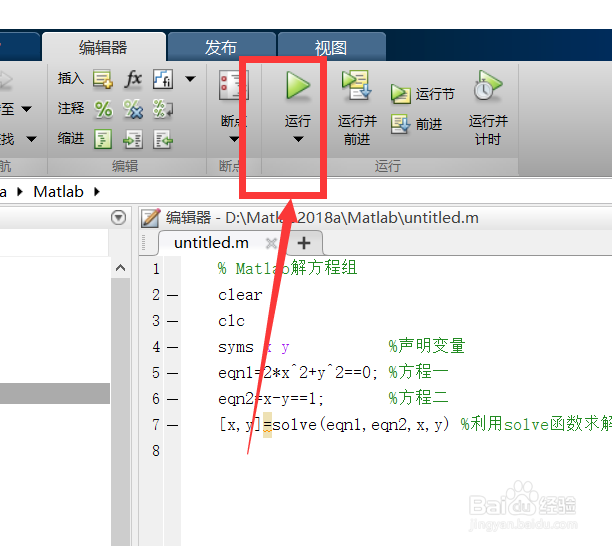Click clc on line 3
The image size is (612, 546).
(231, 321)
